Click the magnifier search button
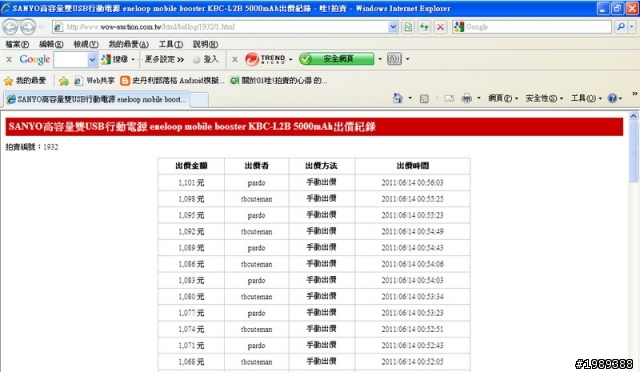This screenshot has width=640, height=372. click(621, 27)
